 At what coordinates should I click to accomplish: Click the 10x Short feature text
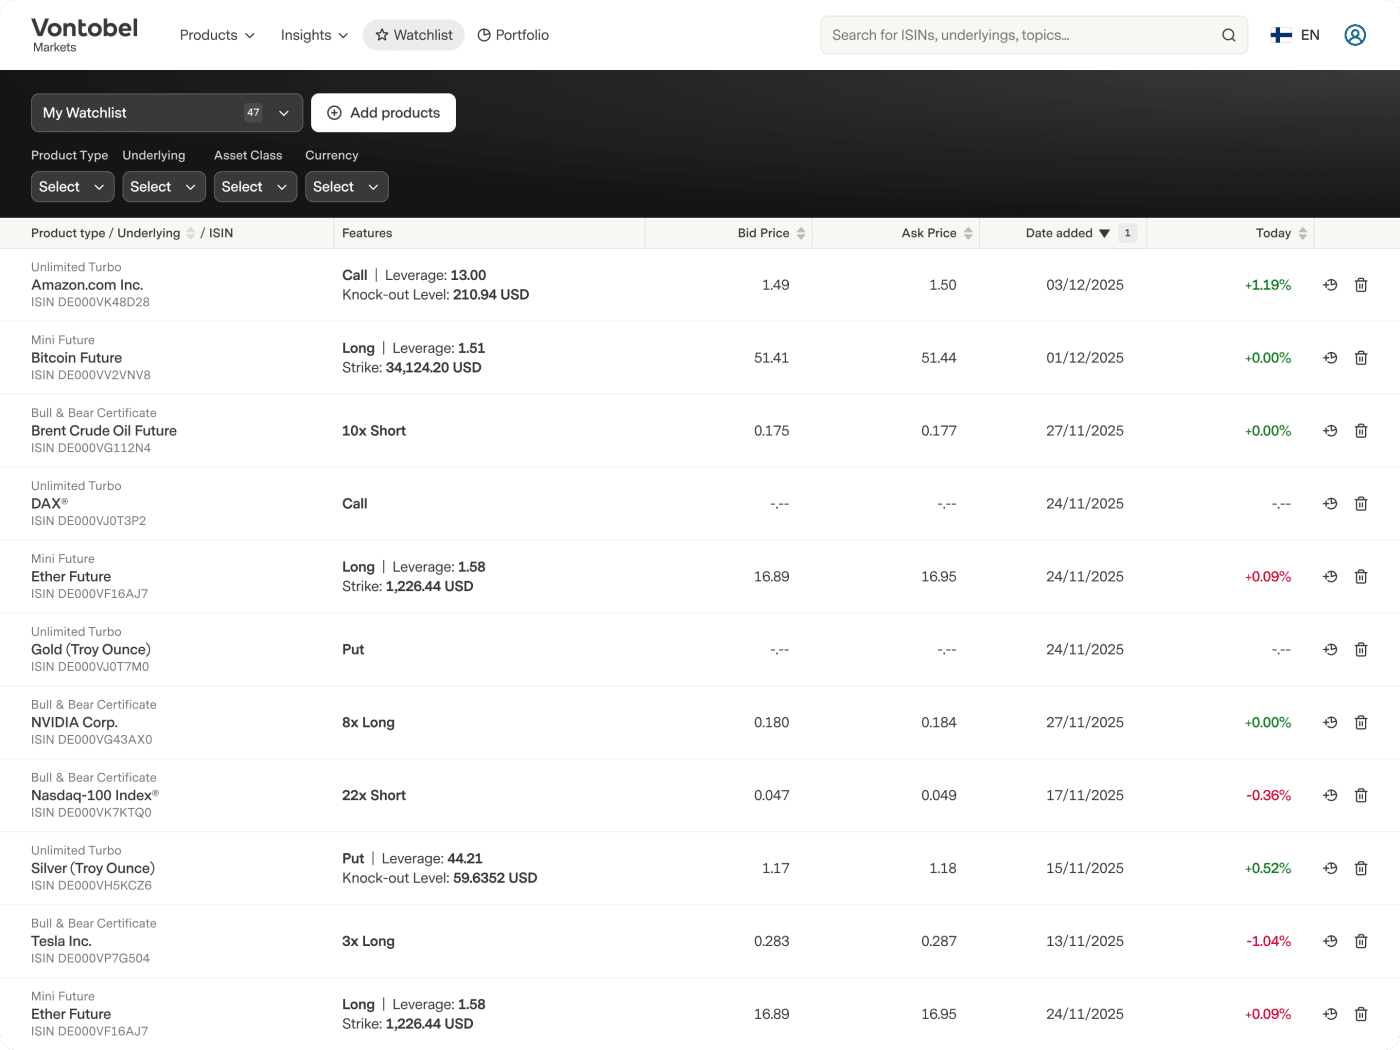click(374, 431)
